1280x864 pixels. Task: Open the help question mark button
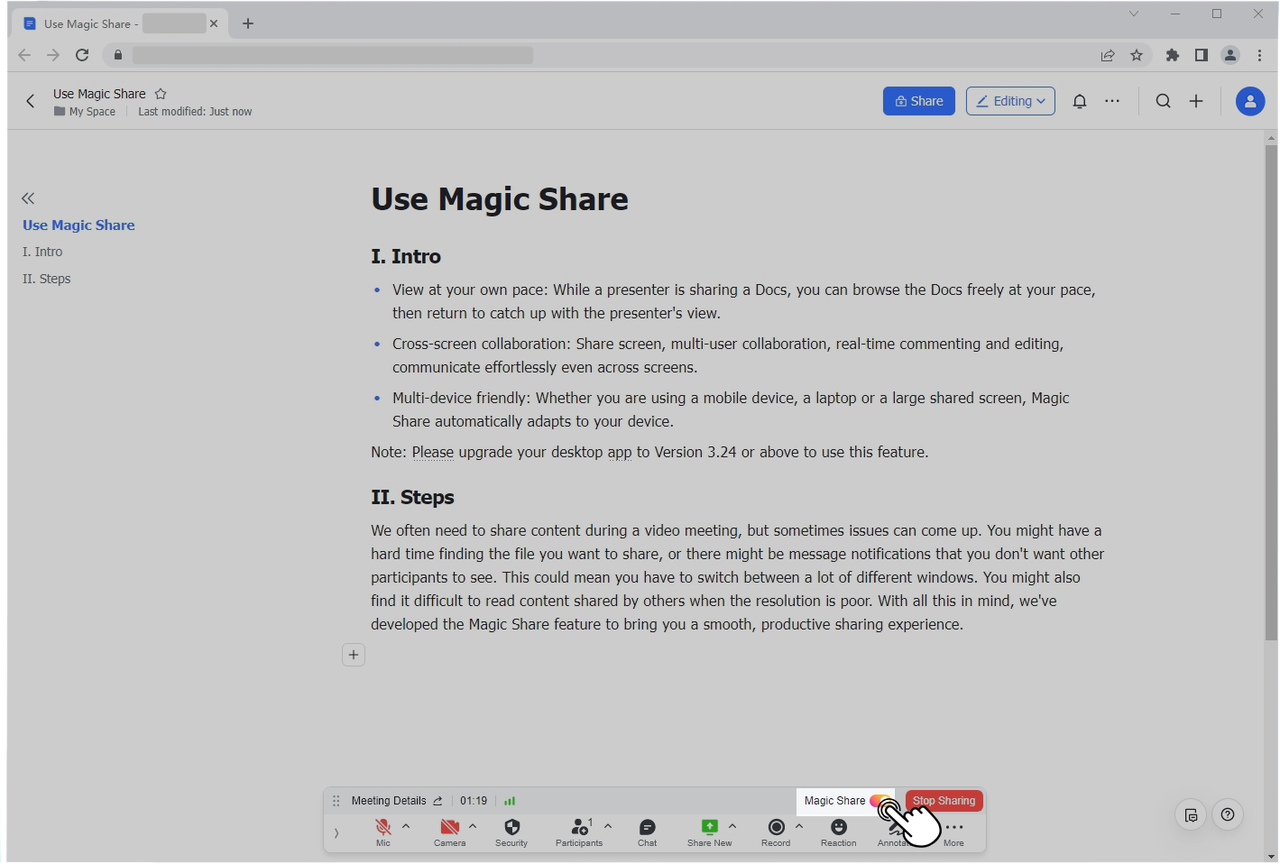point(1227,815)
